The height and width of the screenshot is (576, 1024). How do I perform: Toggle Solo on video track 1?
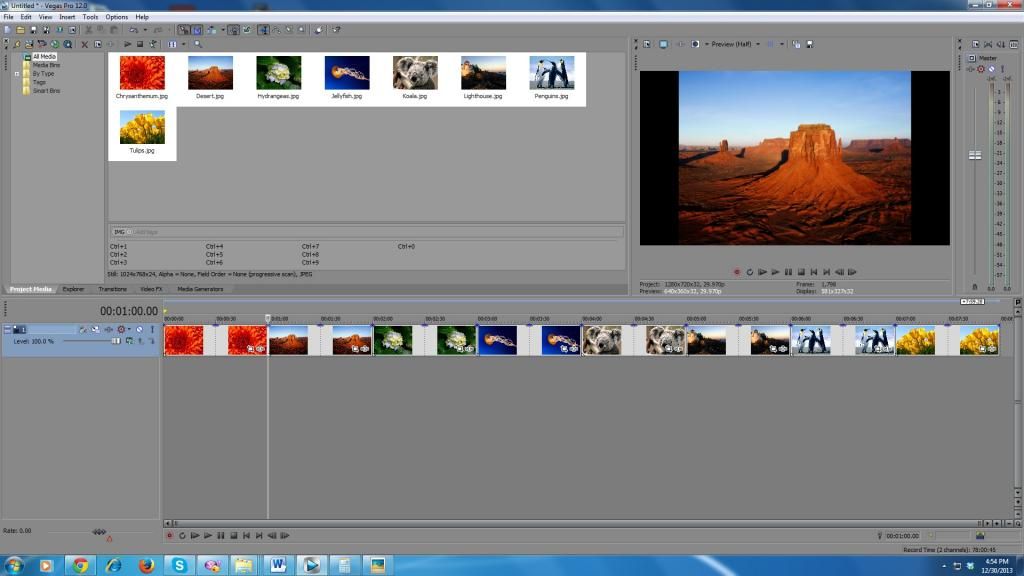pyautogui.click(x=152, y=330)
